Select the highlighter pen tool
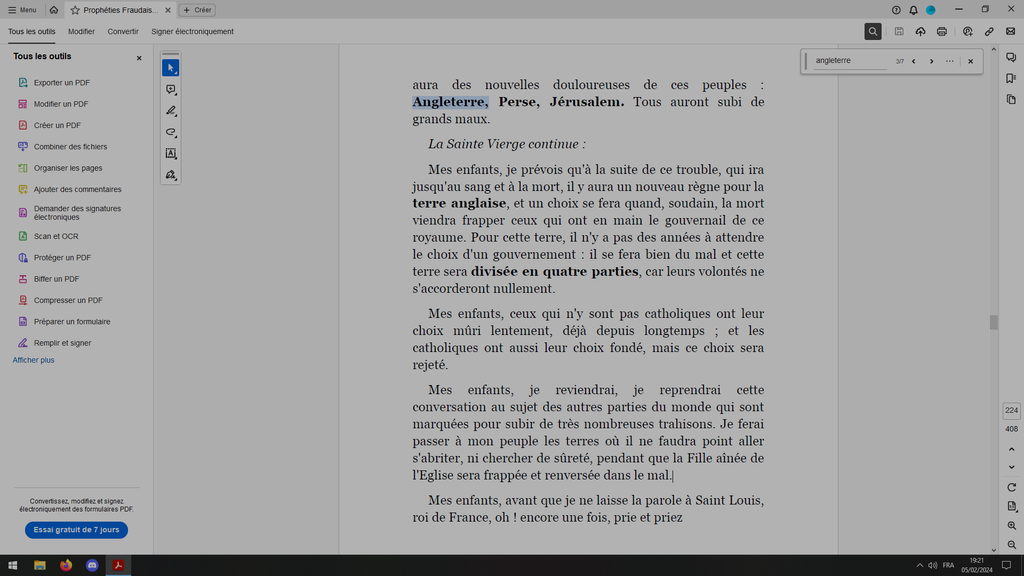Viewport: 1024px width, 576px height. coord(170,111)
